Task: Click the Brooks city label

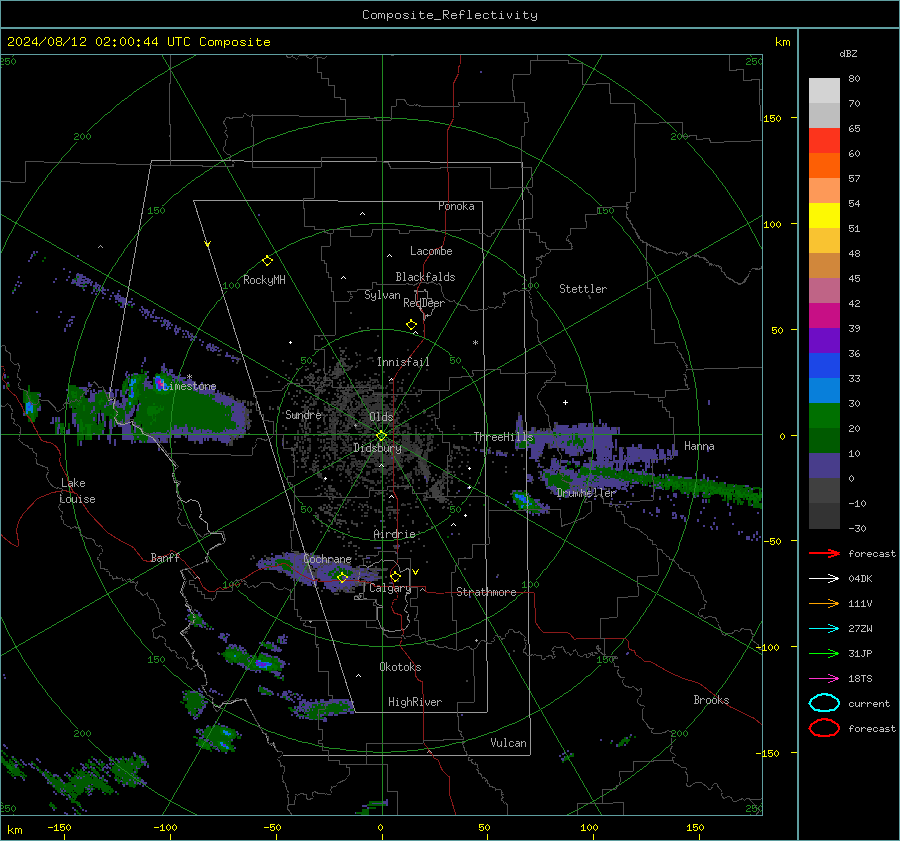Action: coord(711,700)
